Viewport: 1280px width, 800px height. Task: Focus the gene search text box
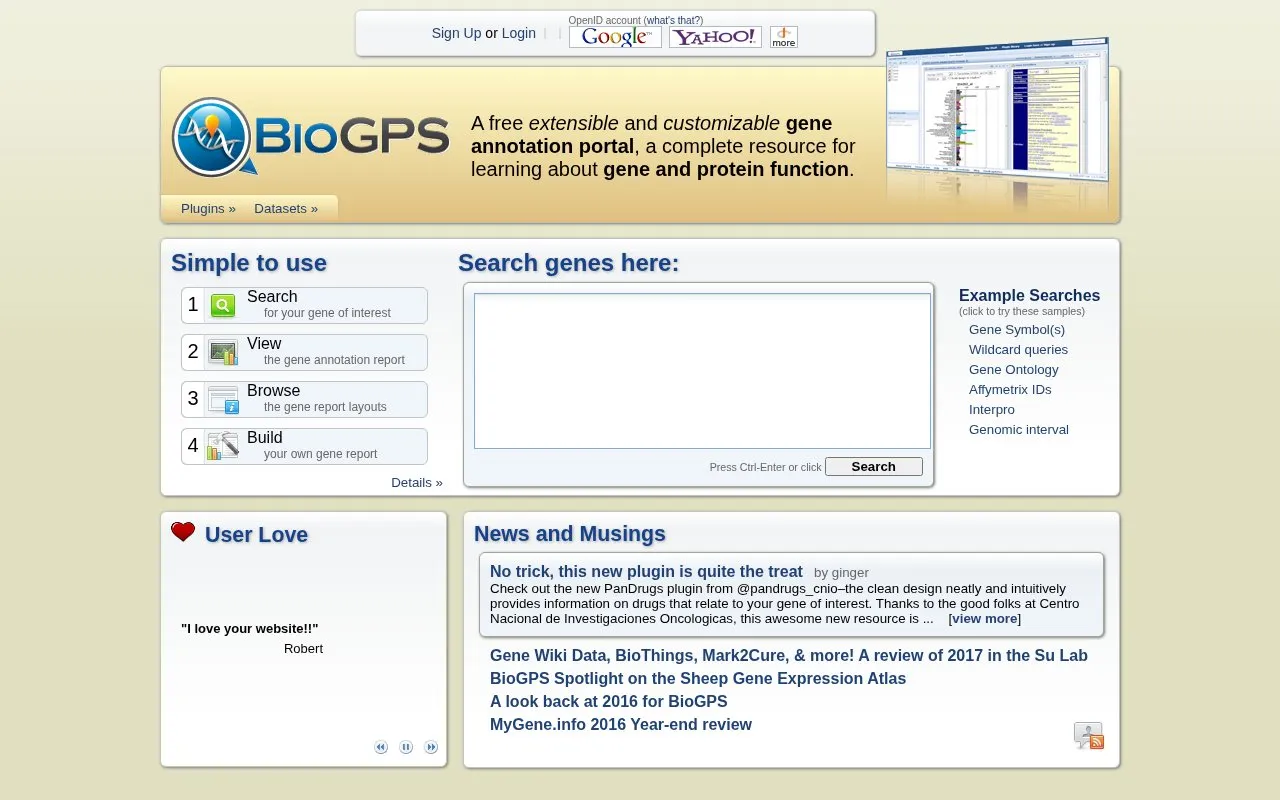[x=702, y=371]
